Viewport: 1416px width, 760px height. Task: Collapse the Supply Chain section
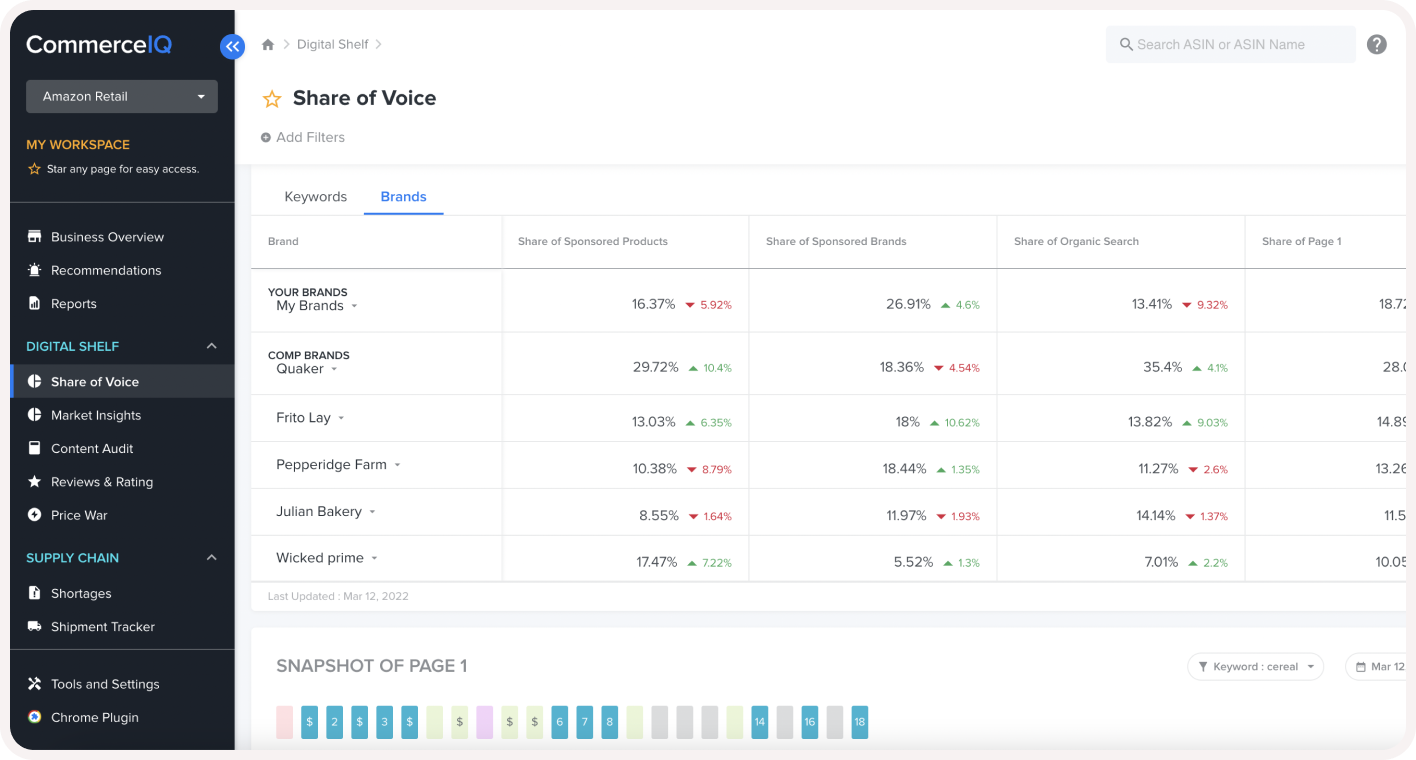click(211, 558)
